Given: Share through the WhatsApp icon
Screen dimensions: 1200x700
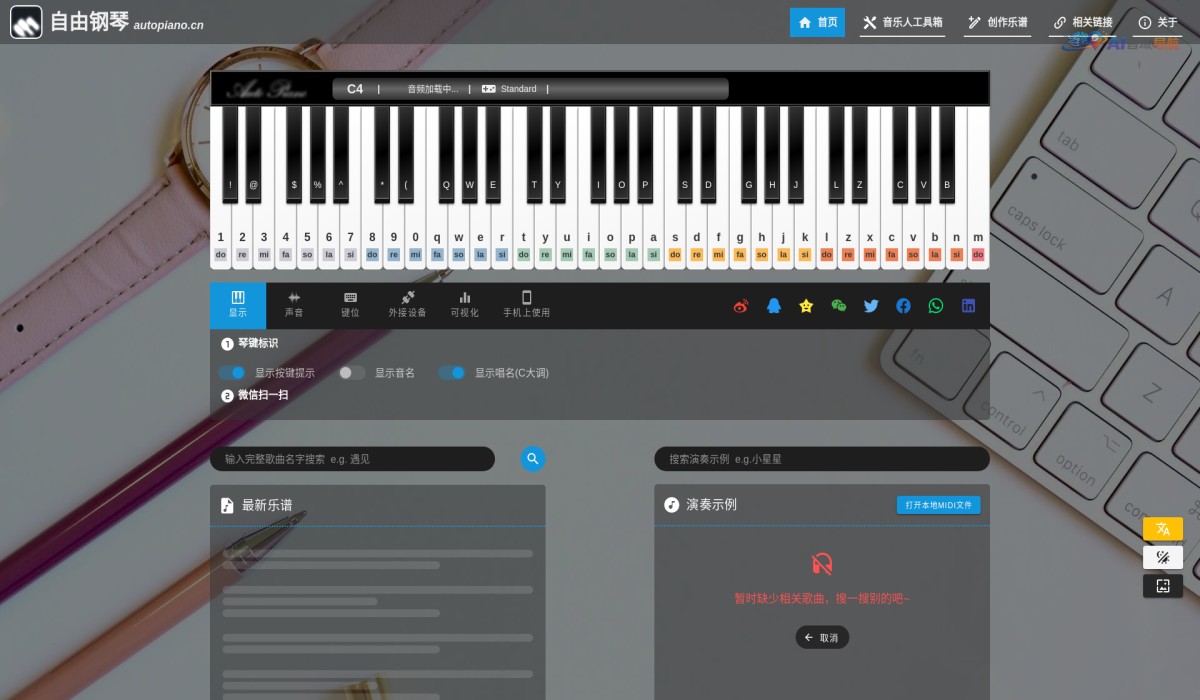Looking at the screenshot, I should coord(935,306).
